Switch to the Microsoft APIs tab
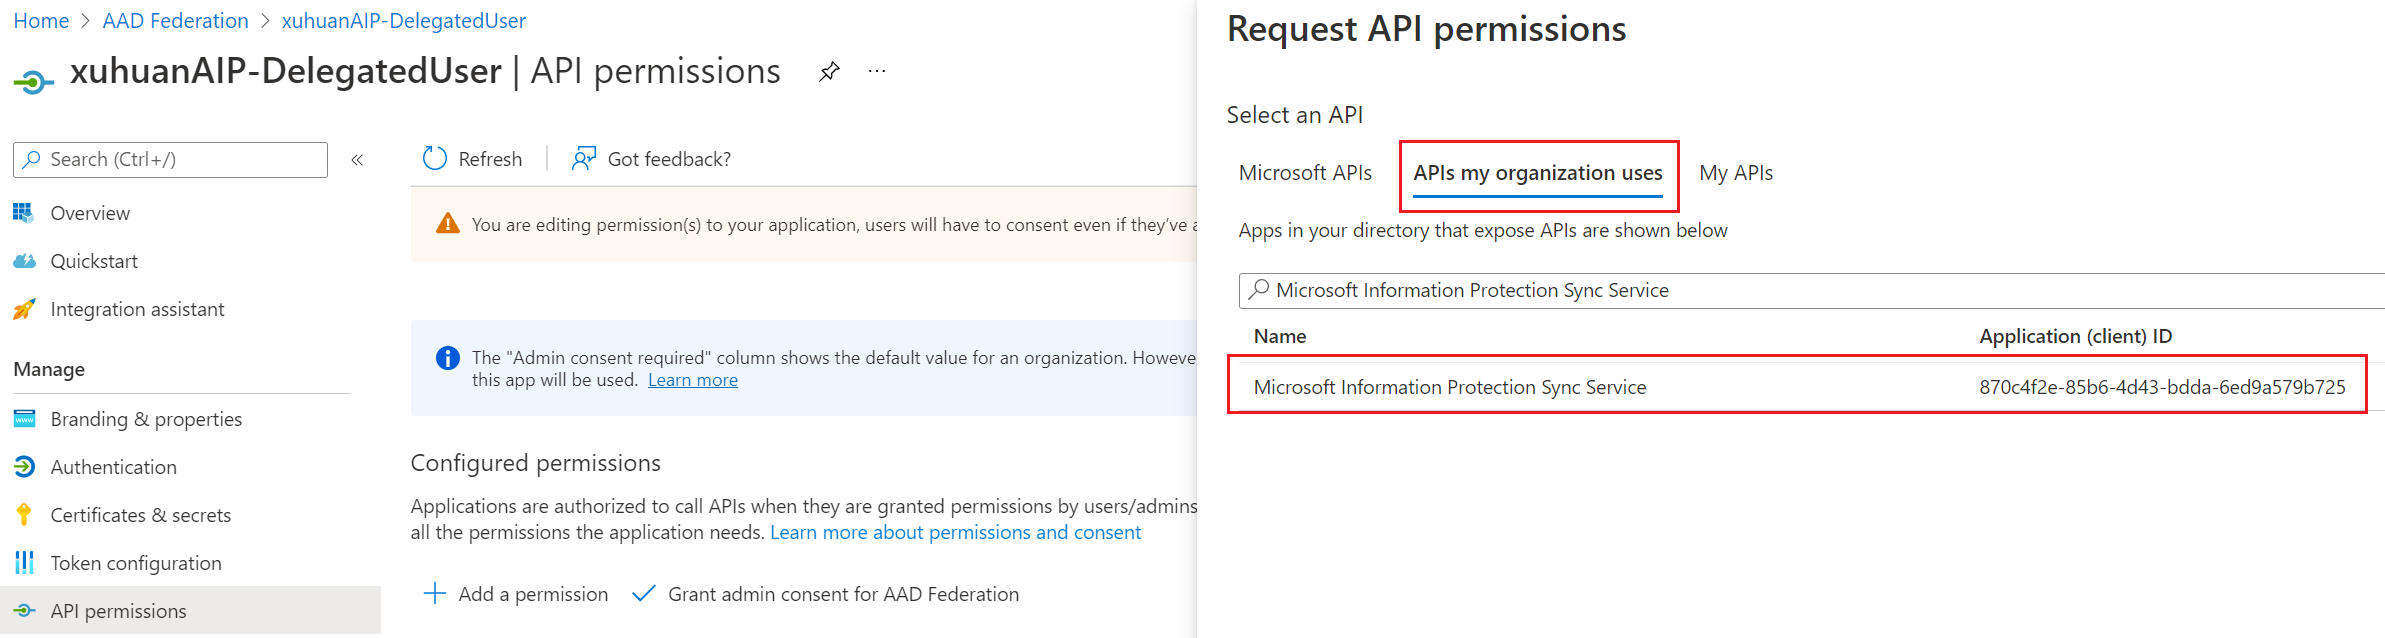The image size is (2385, 638). click(x=1305, y=173)
